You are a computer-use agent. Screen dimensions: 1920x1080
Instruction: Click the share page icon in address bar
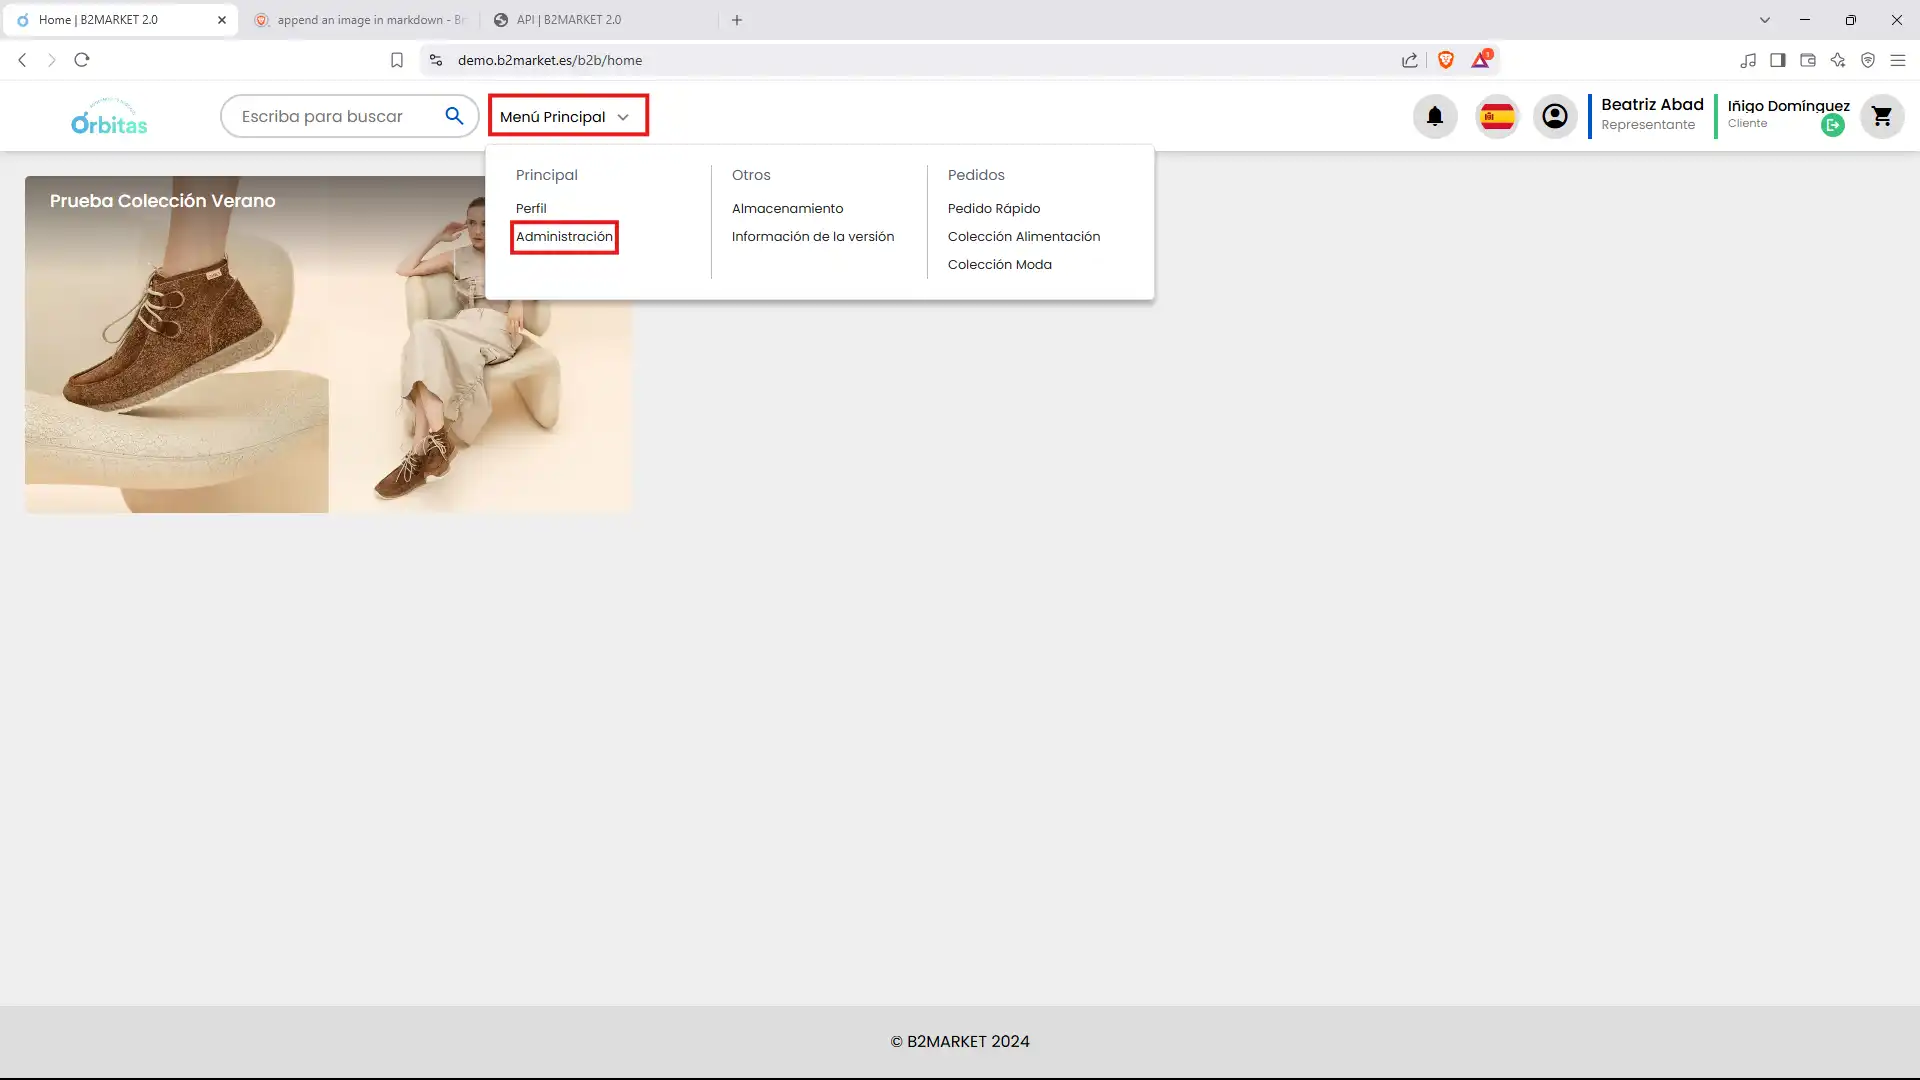[x=1409, y=60]
